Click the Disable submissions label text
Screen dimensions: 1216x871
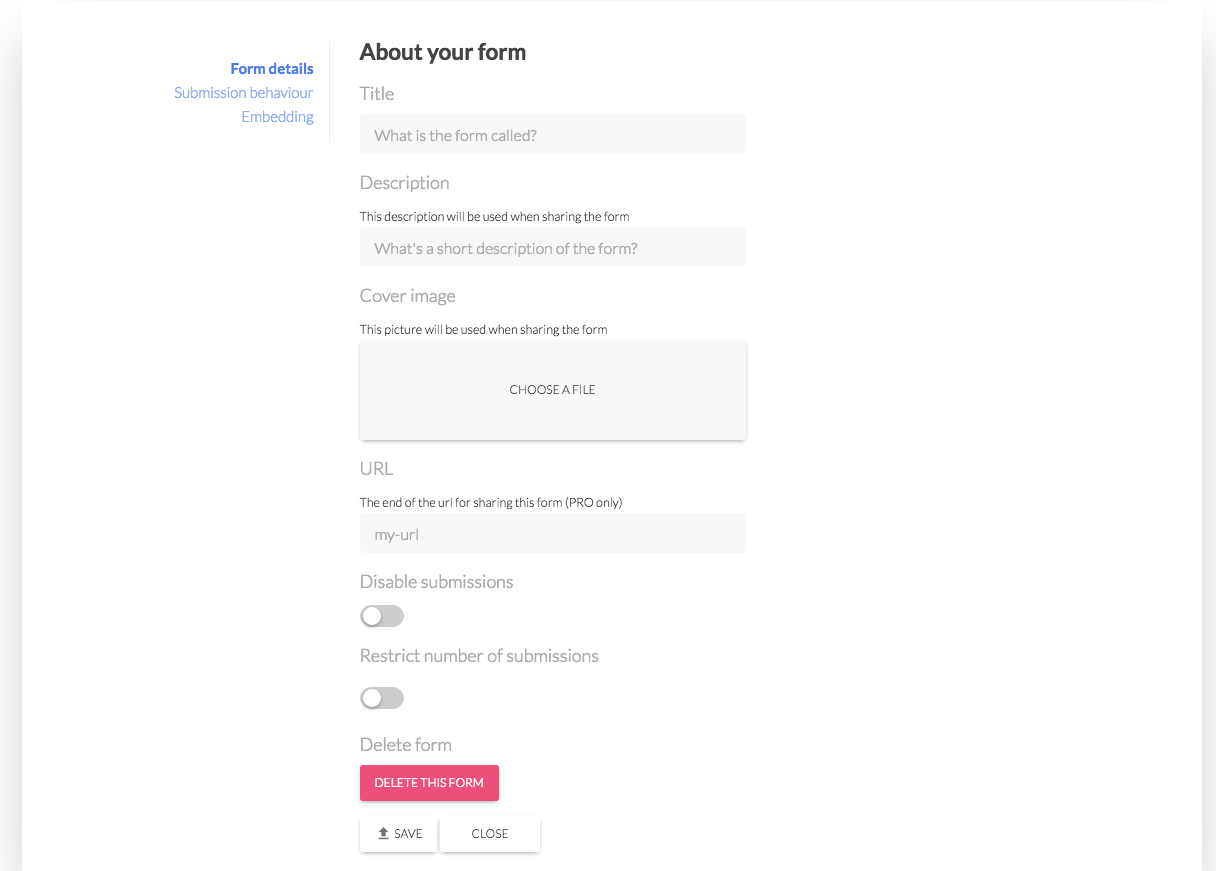pyautogui.click(x=436, y=582)
